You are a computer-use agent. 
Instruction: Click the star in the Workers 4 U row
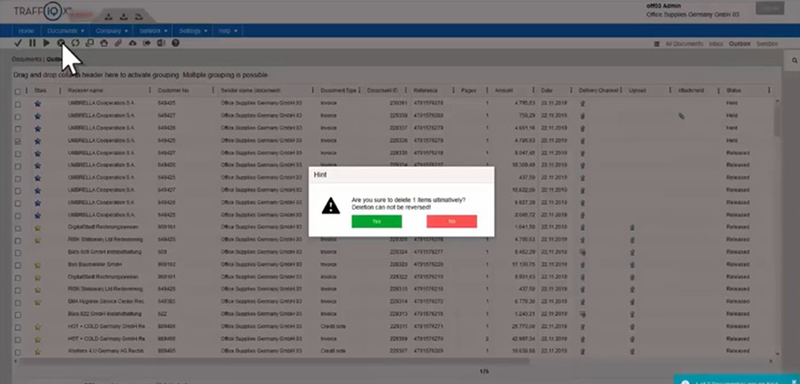point(37,352)
